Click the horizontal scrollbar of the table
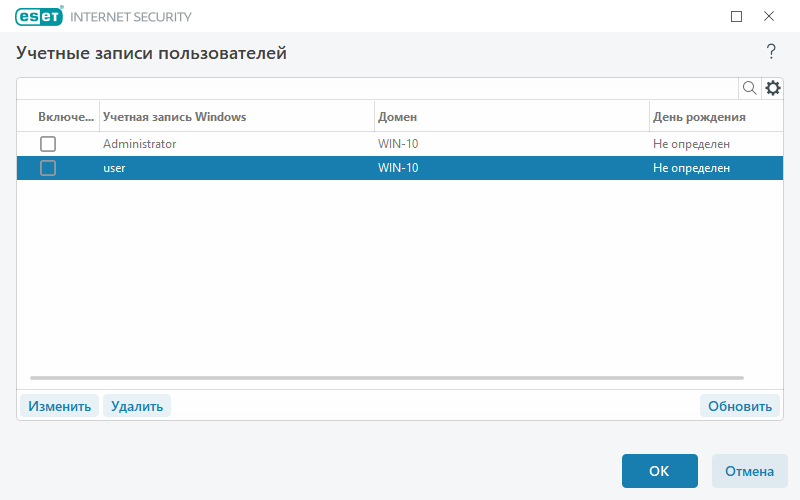Image resolution: width=800 pixels, height=500 pixels. pyautogui.click(x=387, y=378)
